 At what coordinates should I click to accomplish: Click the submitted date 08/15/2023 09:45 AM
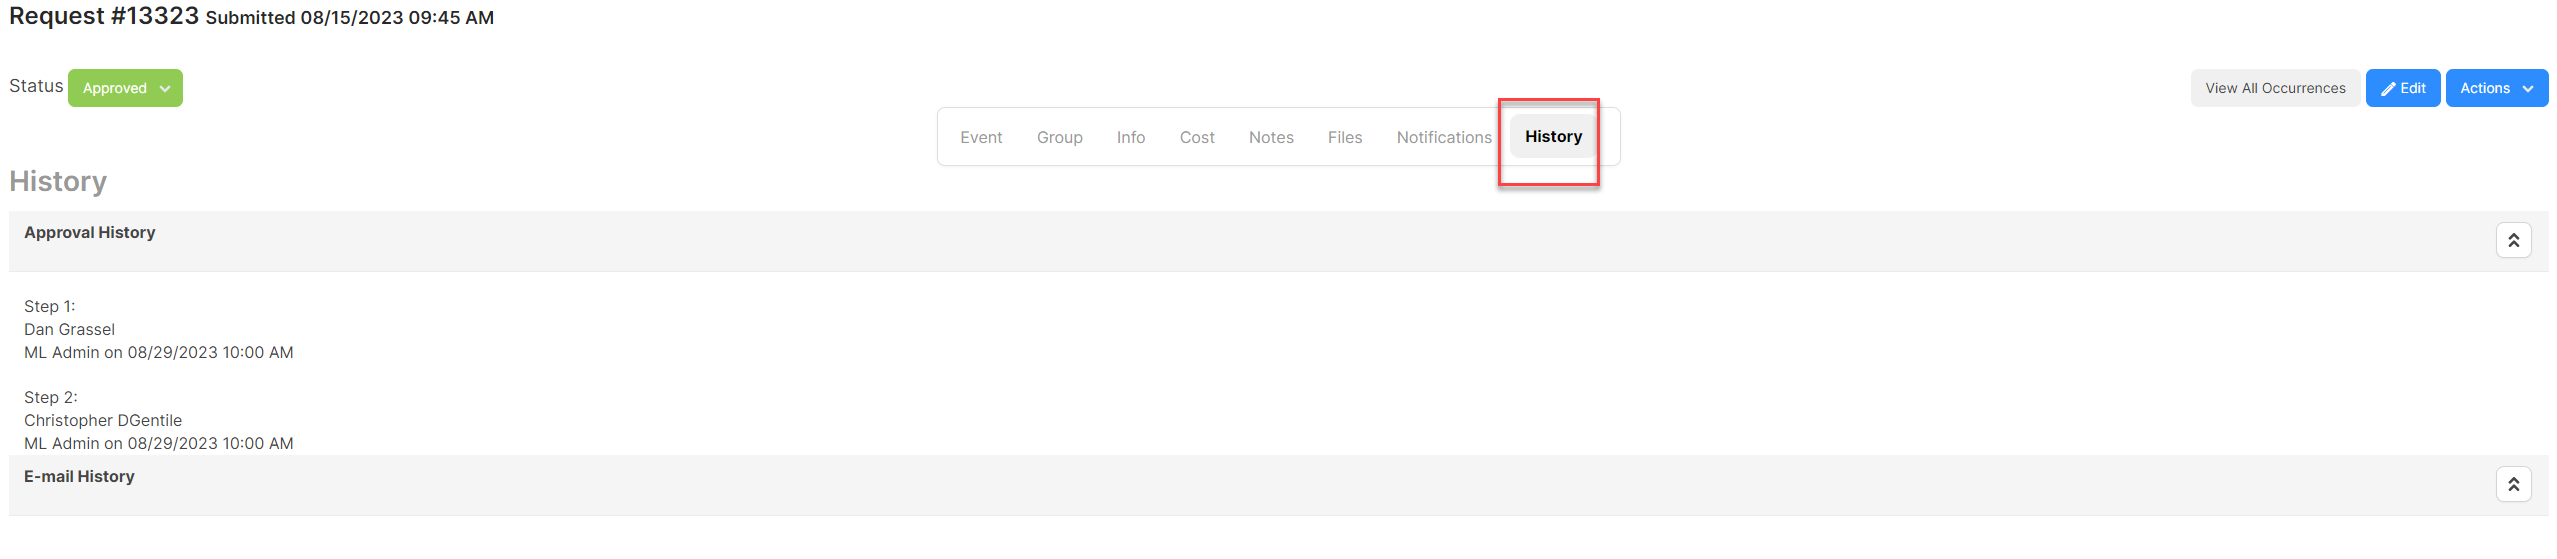click(397, 18)
